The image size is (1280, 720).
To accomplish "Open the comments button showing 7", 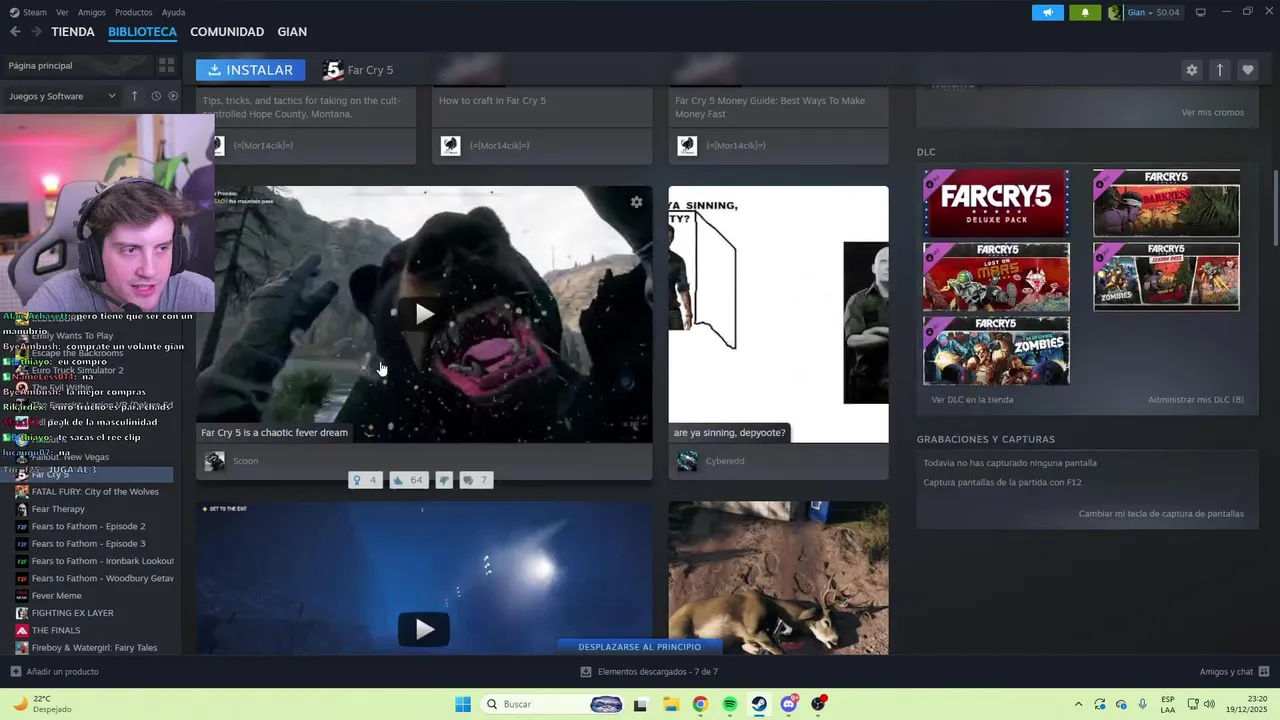I will [475, 480].
